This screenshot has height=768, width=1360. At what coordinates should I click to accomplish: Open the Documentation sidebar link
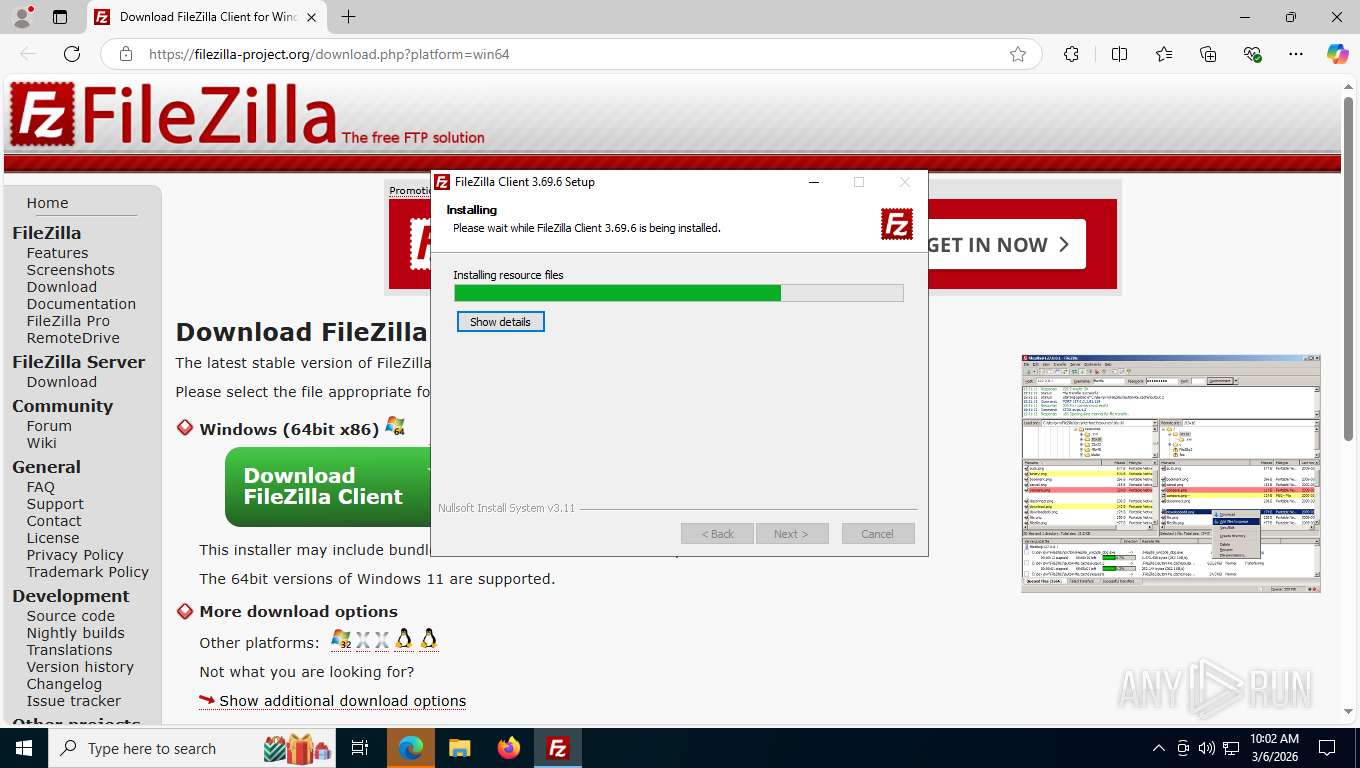pyautogui.click(x=81, y=304)
